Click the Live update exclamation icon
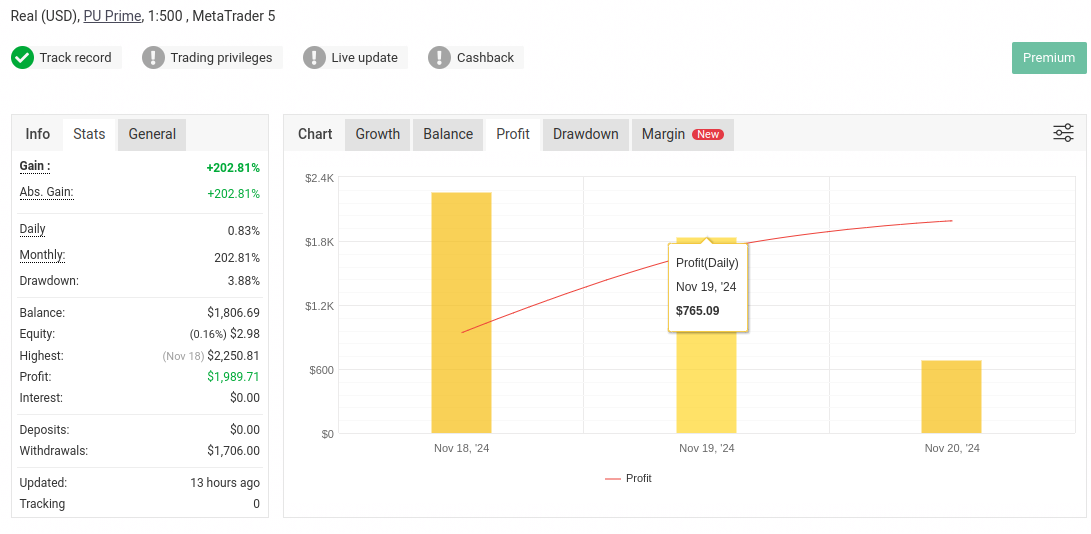 [314, 58]
